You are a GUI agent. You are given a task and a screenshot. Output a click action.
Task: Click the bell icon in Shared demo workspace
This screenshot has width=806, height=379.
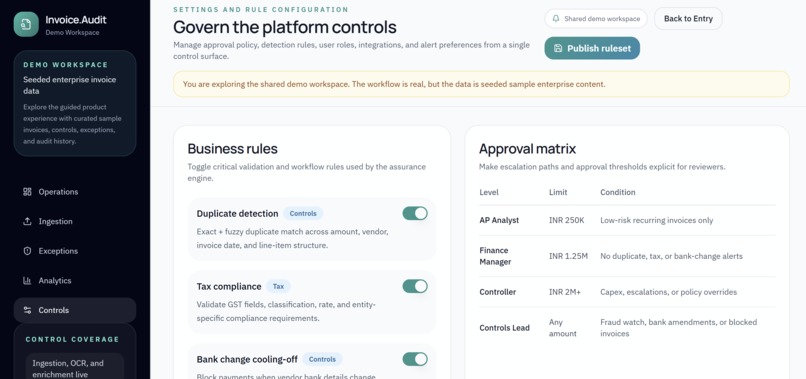click(556, 19)
